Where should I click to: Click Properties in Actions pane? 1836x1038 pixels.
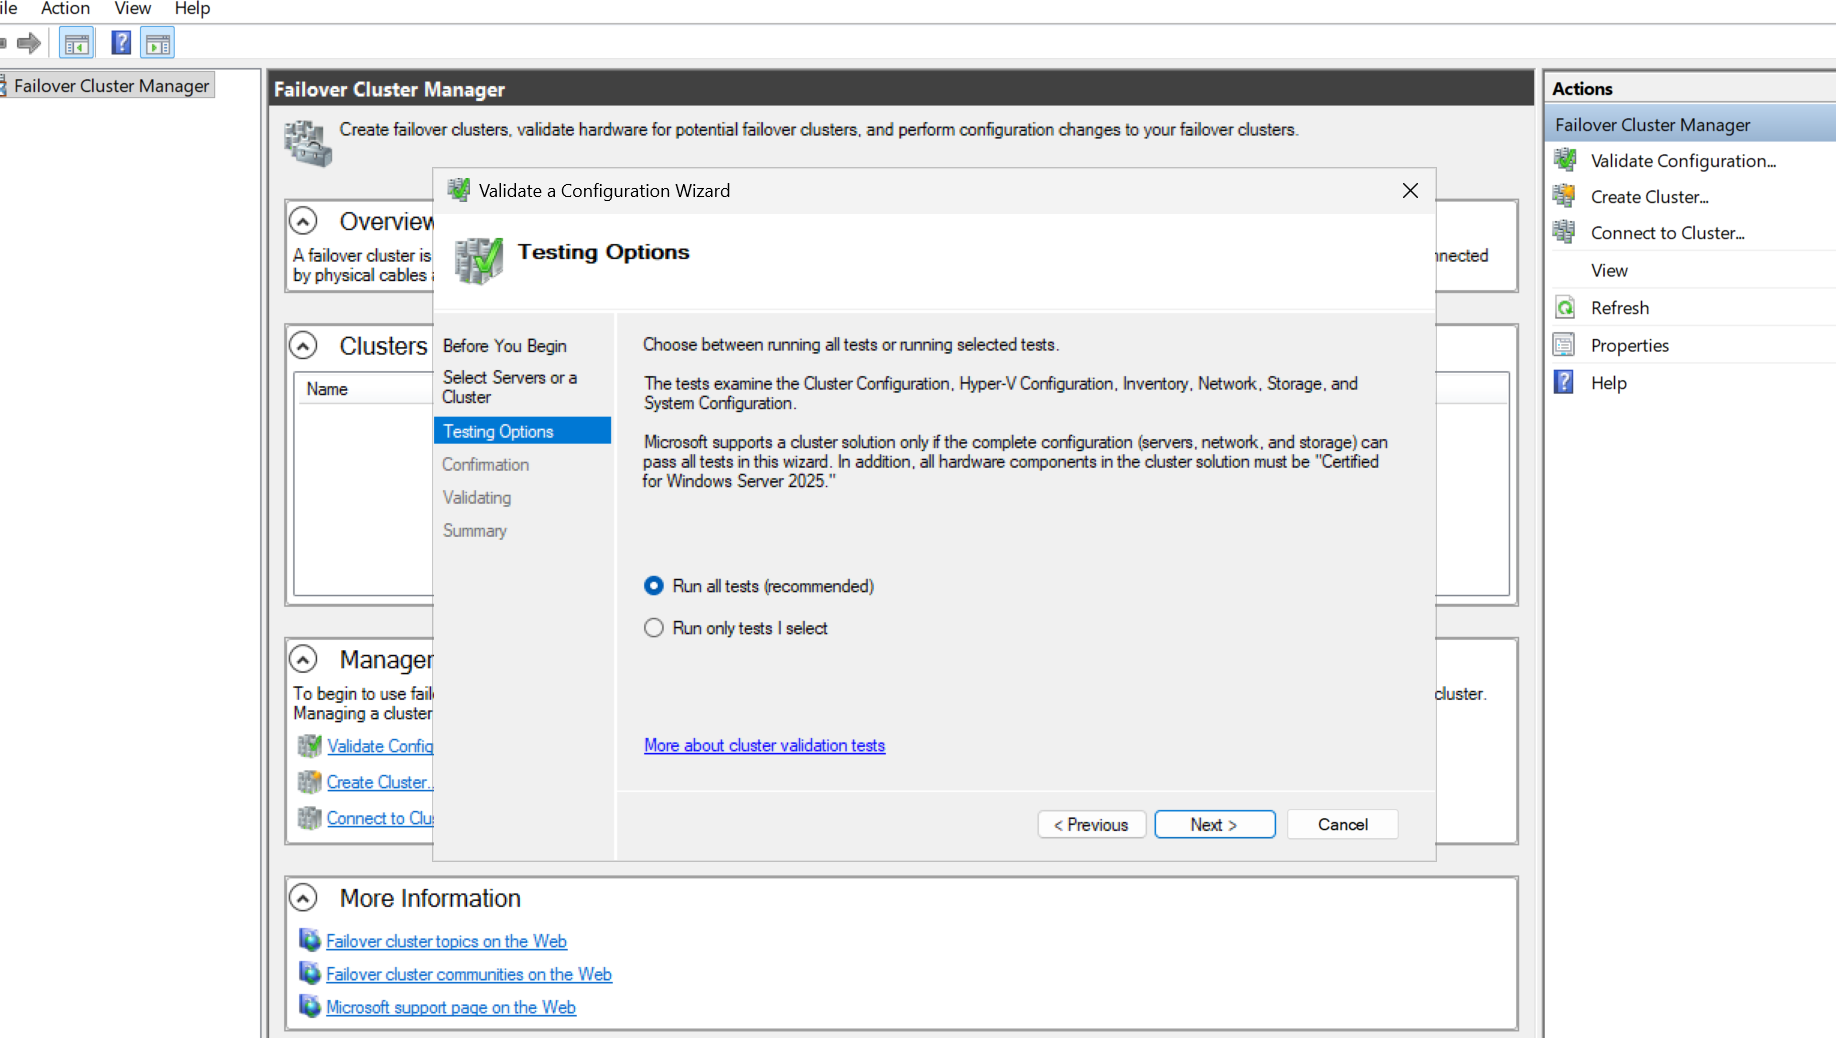[x=1629, y=345]
